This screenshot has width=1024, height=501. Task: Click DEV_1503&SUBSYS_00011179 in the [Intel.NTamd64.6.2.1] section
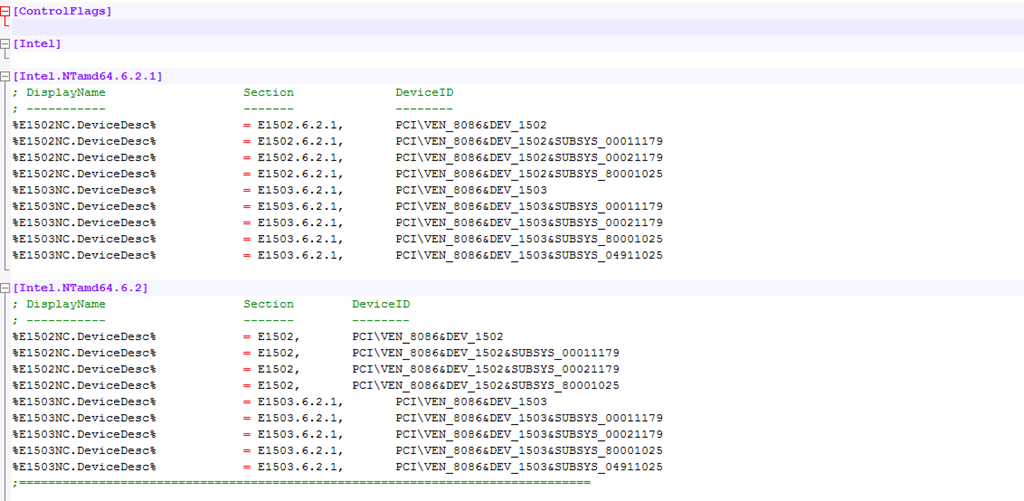(529, 207)
